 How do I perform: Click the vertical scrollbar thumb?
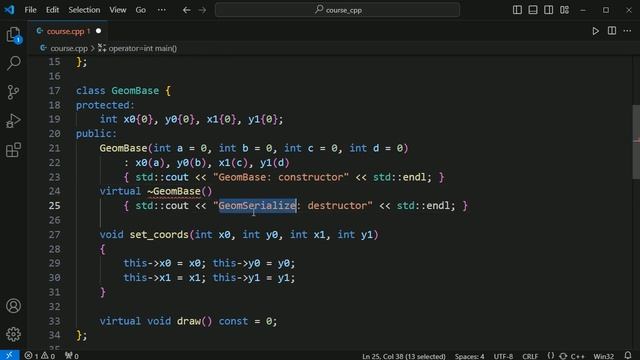point(636,142)
